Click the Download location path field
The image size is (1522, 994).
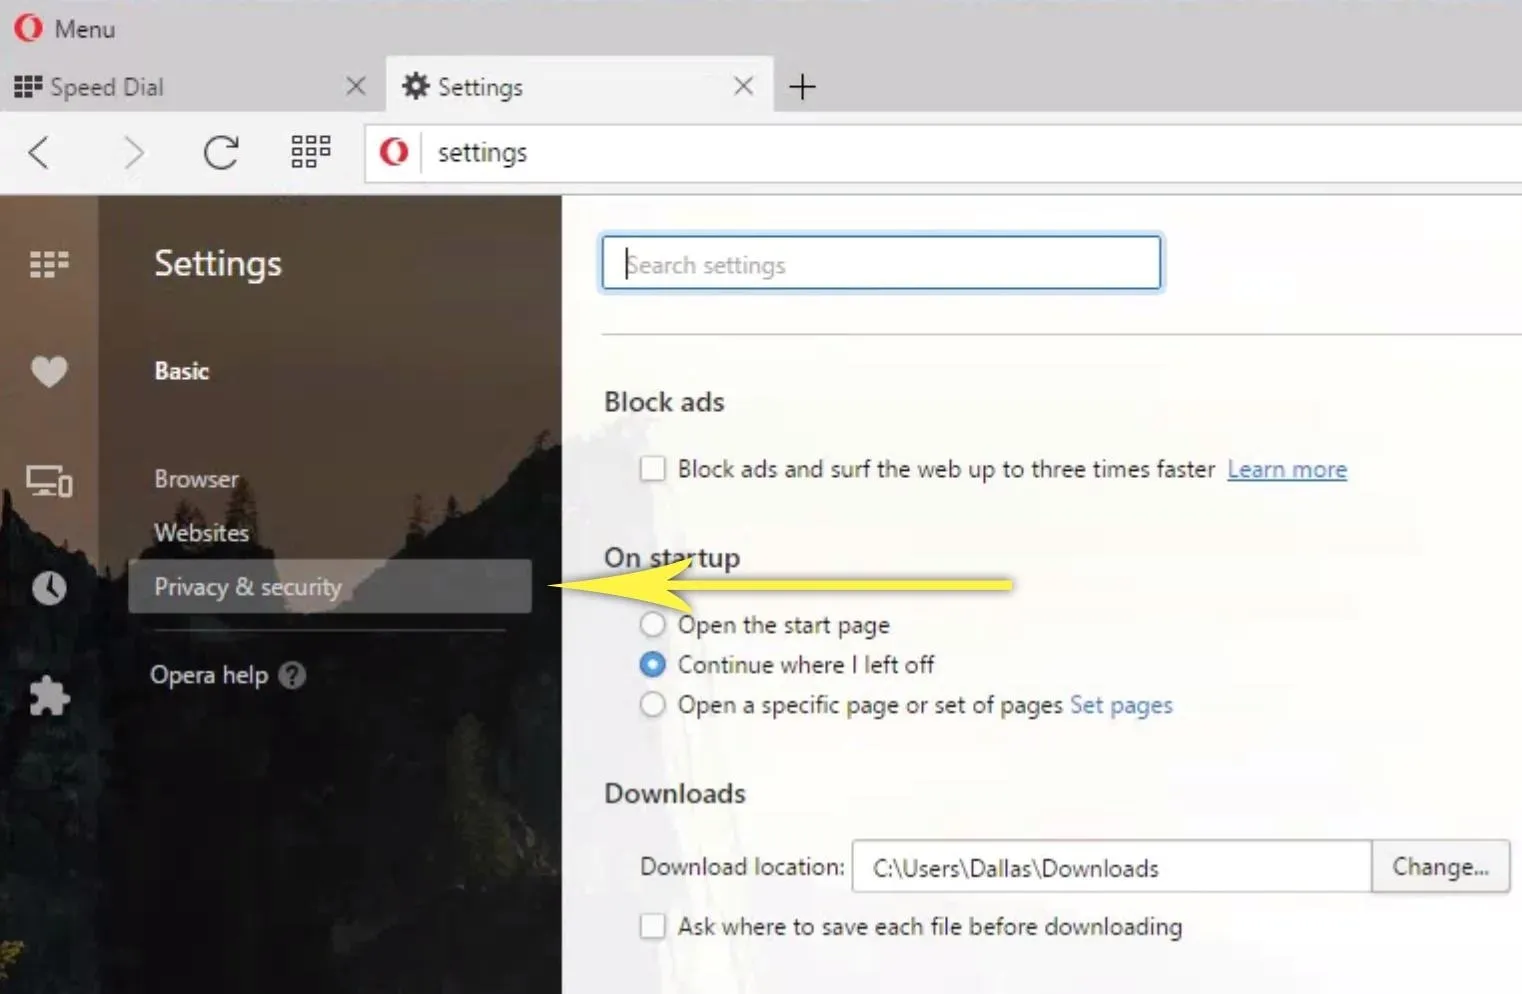(x=1111, y=867)
